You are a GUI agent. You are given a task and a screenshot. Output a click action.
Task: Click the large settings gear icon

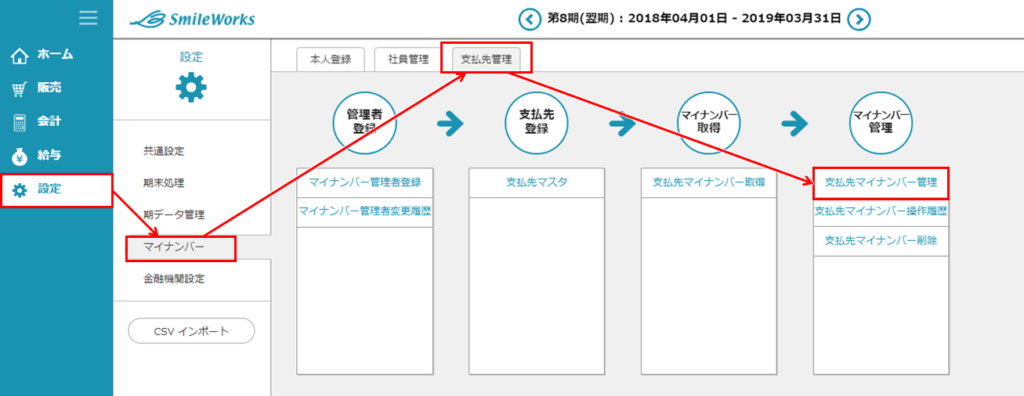pos(191,88)
